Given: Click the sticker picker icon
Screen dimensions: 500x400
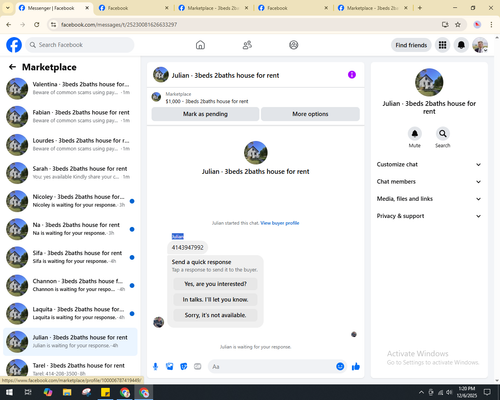Looking at the screenshot, I should click(184, 367).
